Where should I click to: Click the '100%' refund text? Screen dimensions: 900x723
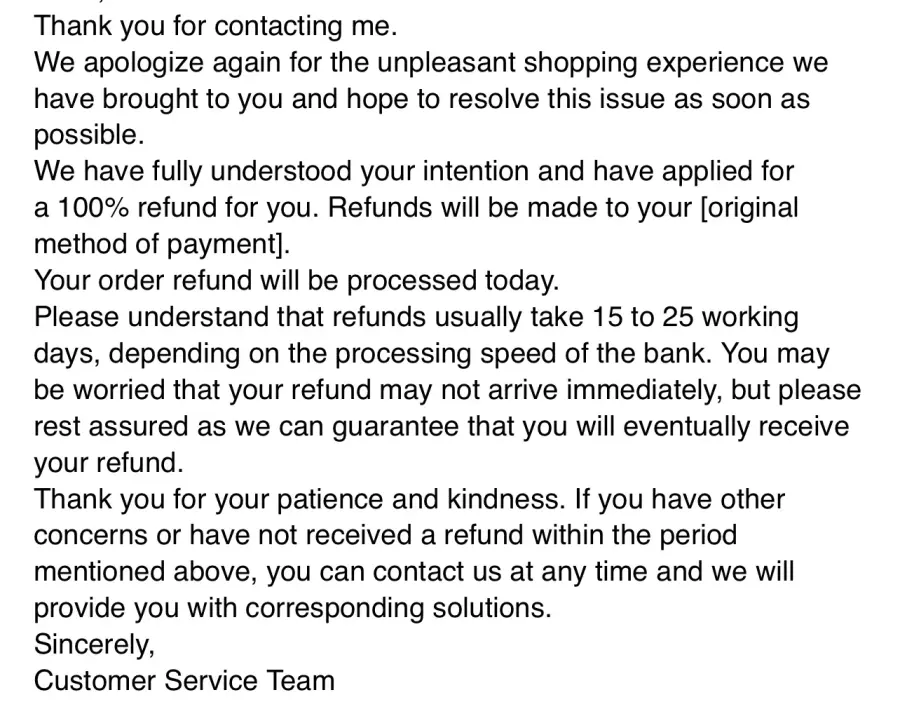[x=93, y=208]
